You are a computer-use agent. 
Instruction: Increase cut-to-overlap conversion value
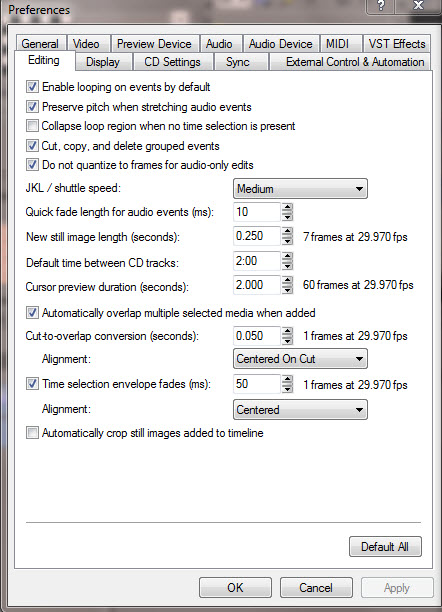click(287, 331)
